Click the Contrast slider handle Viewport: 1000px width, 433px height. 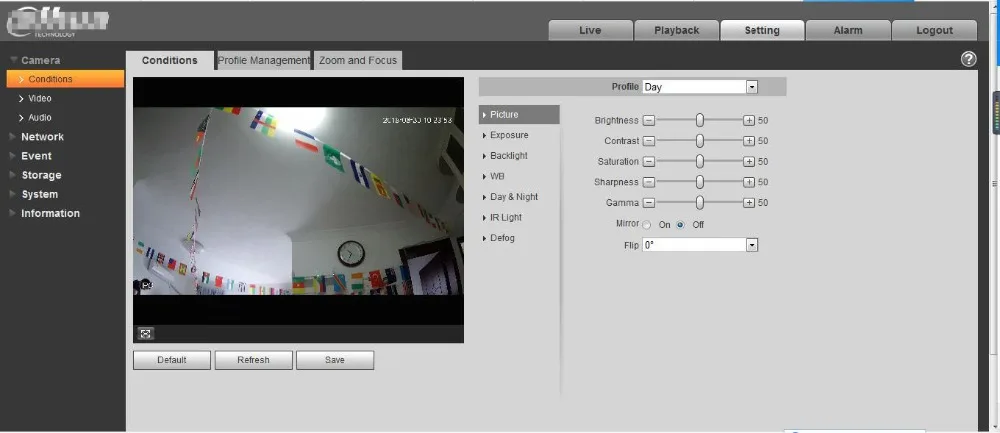click(x=700, y=140)
